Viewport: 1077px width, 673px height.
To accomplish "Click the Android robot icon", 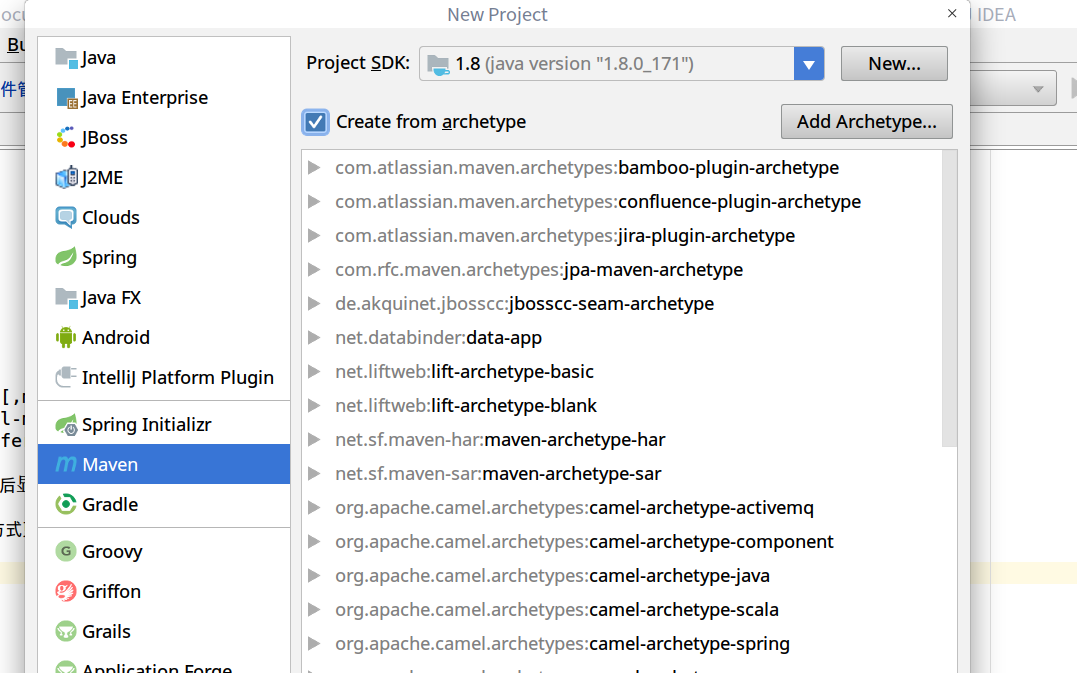I will (66, 337).
